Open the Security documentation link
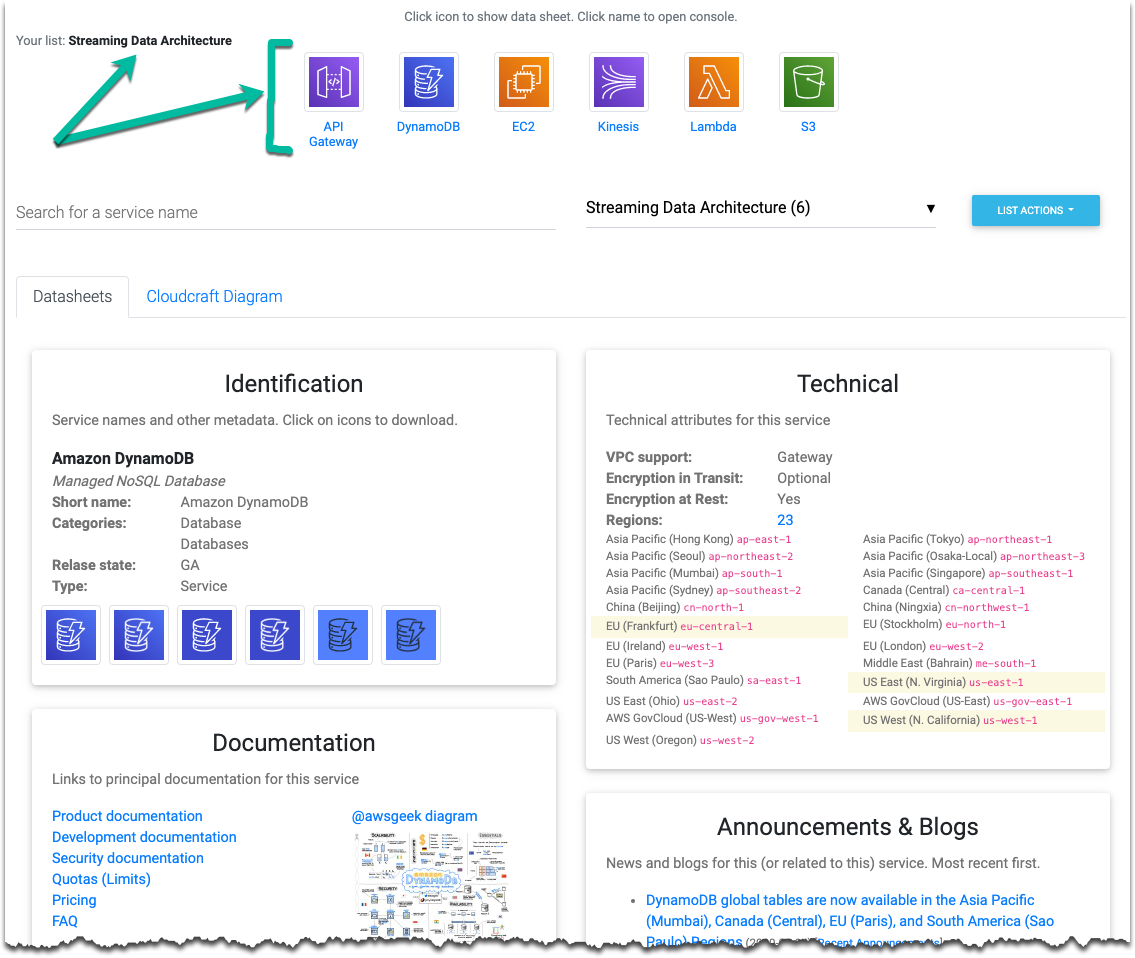This screenshot has height=958, width=1135. point(127,858)
